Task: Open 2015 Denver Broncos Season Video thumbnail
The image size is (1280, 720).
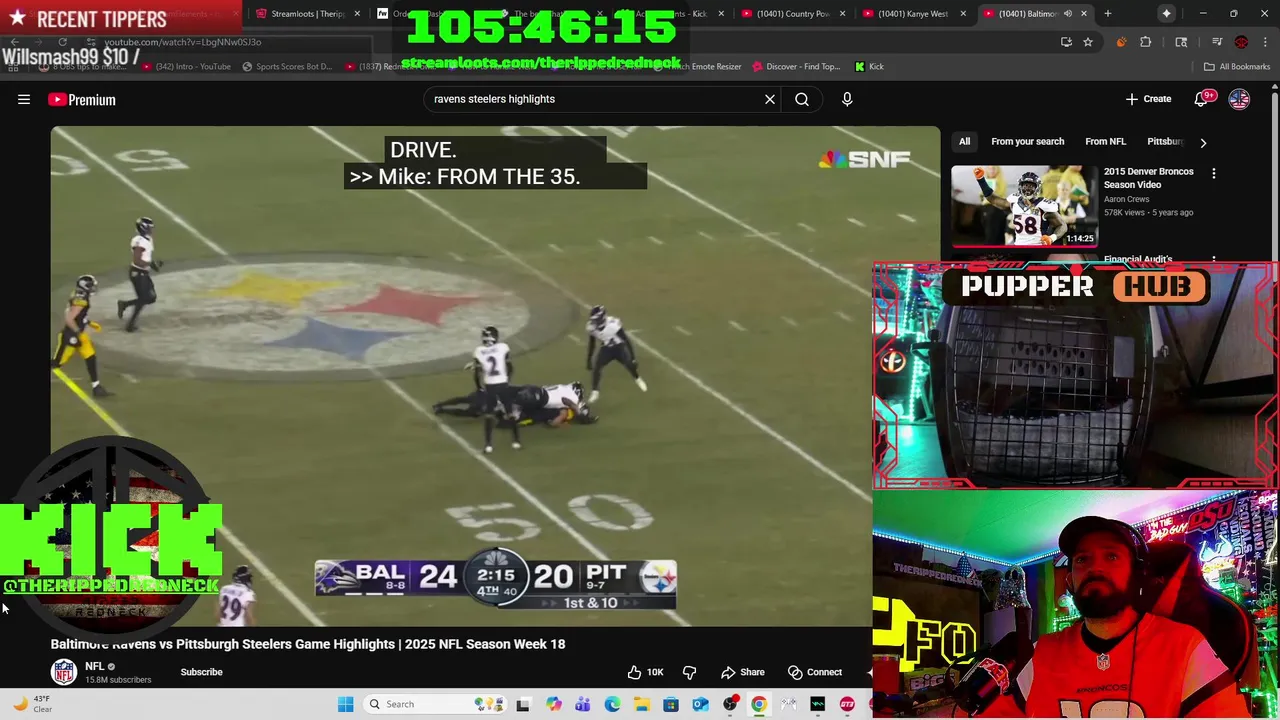Action: [1024, 206]
